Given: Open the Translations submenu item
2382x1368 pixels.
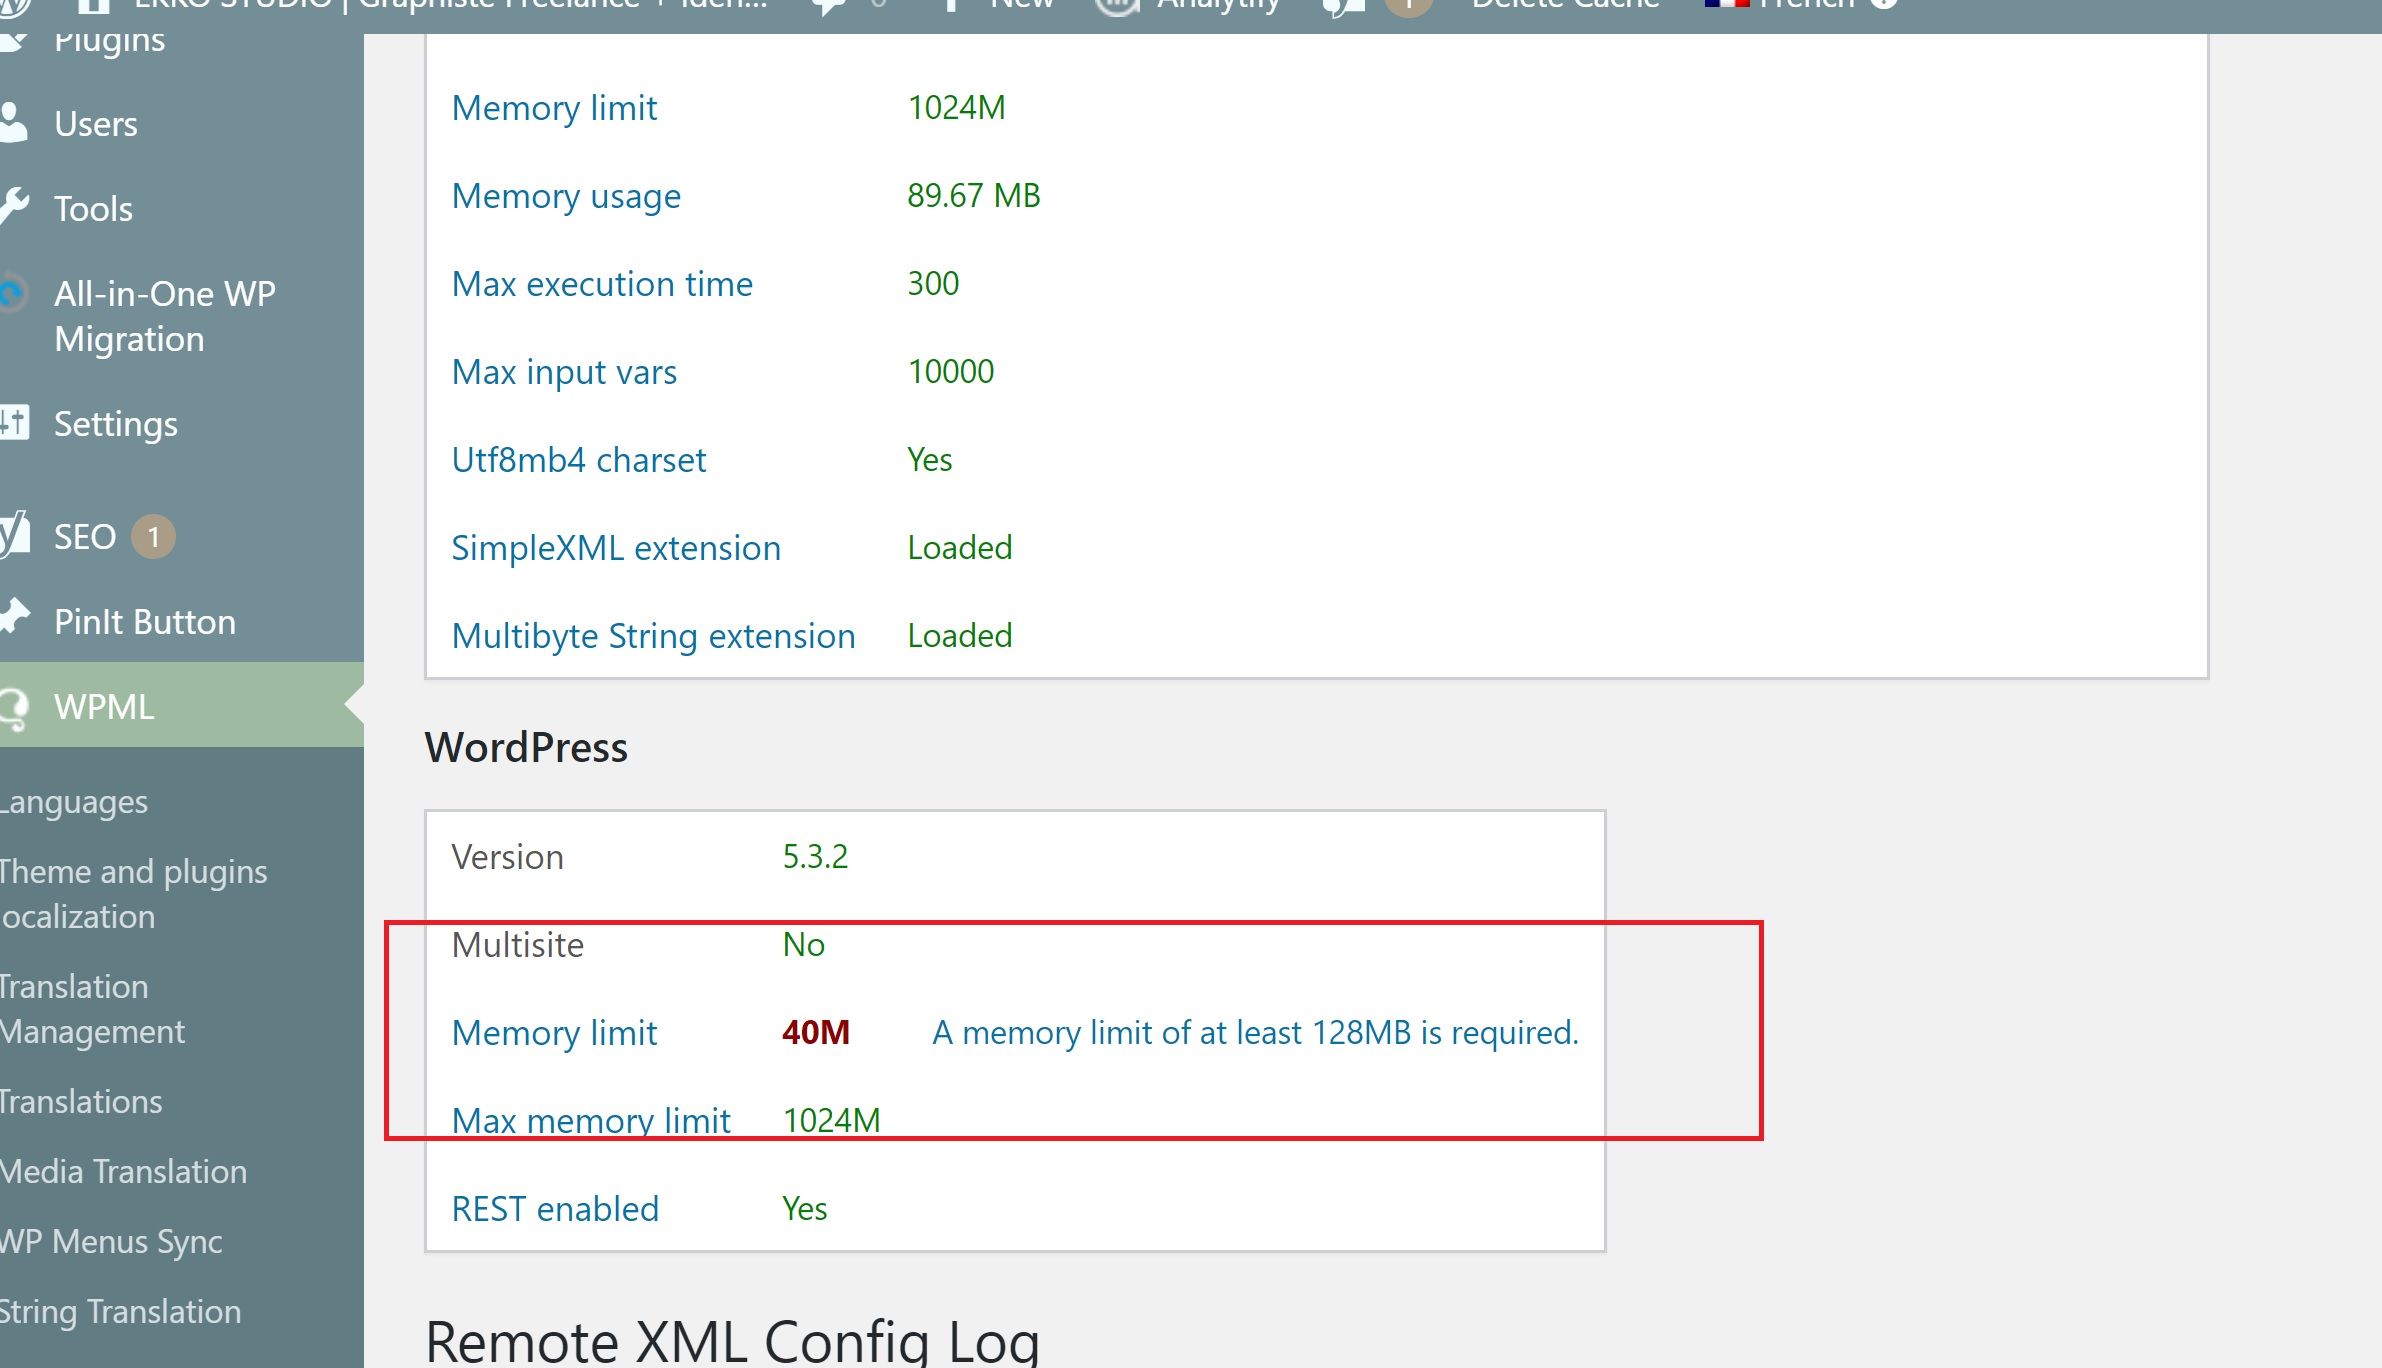Looking at the screenshot, I should [x=81, y=1102].
